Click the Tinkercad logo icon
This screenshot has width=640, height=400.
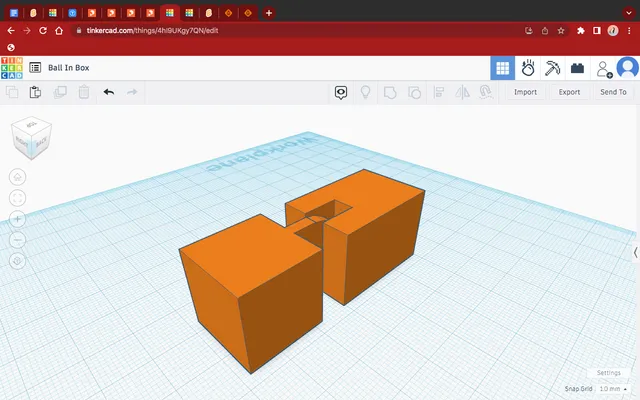[12, 68]
